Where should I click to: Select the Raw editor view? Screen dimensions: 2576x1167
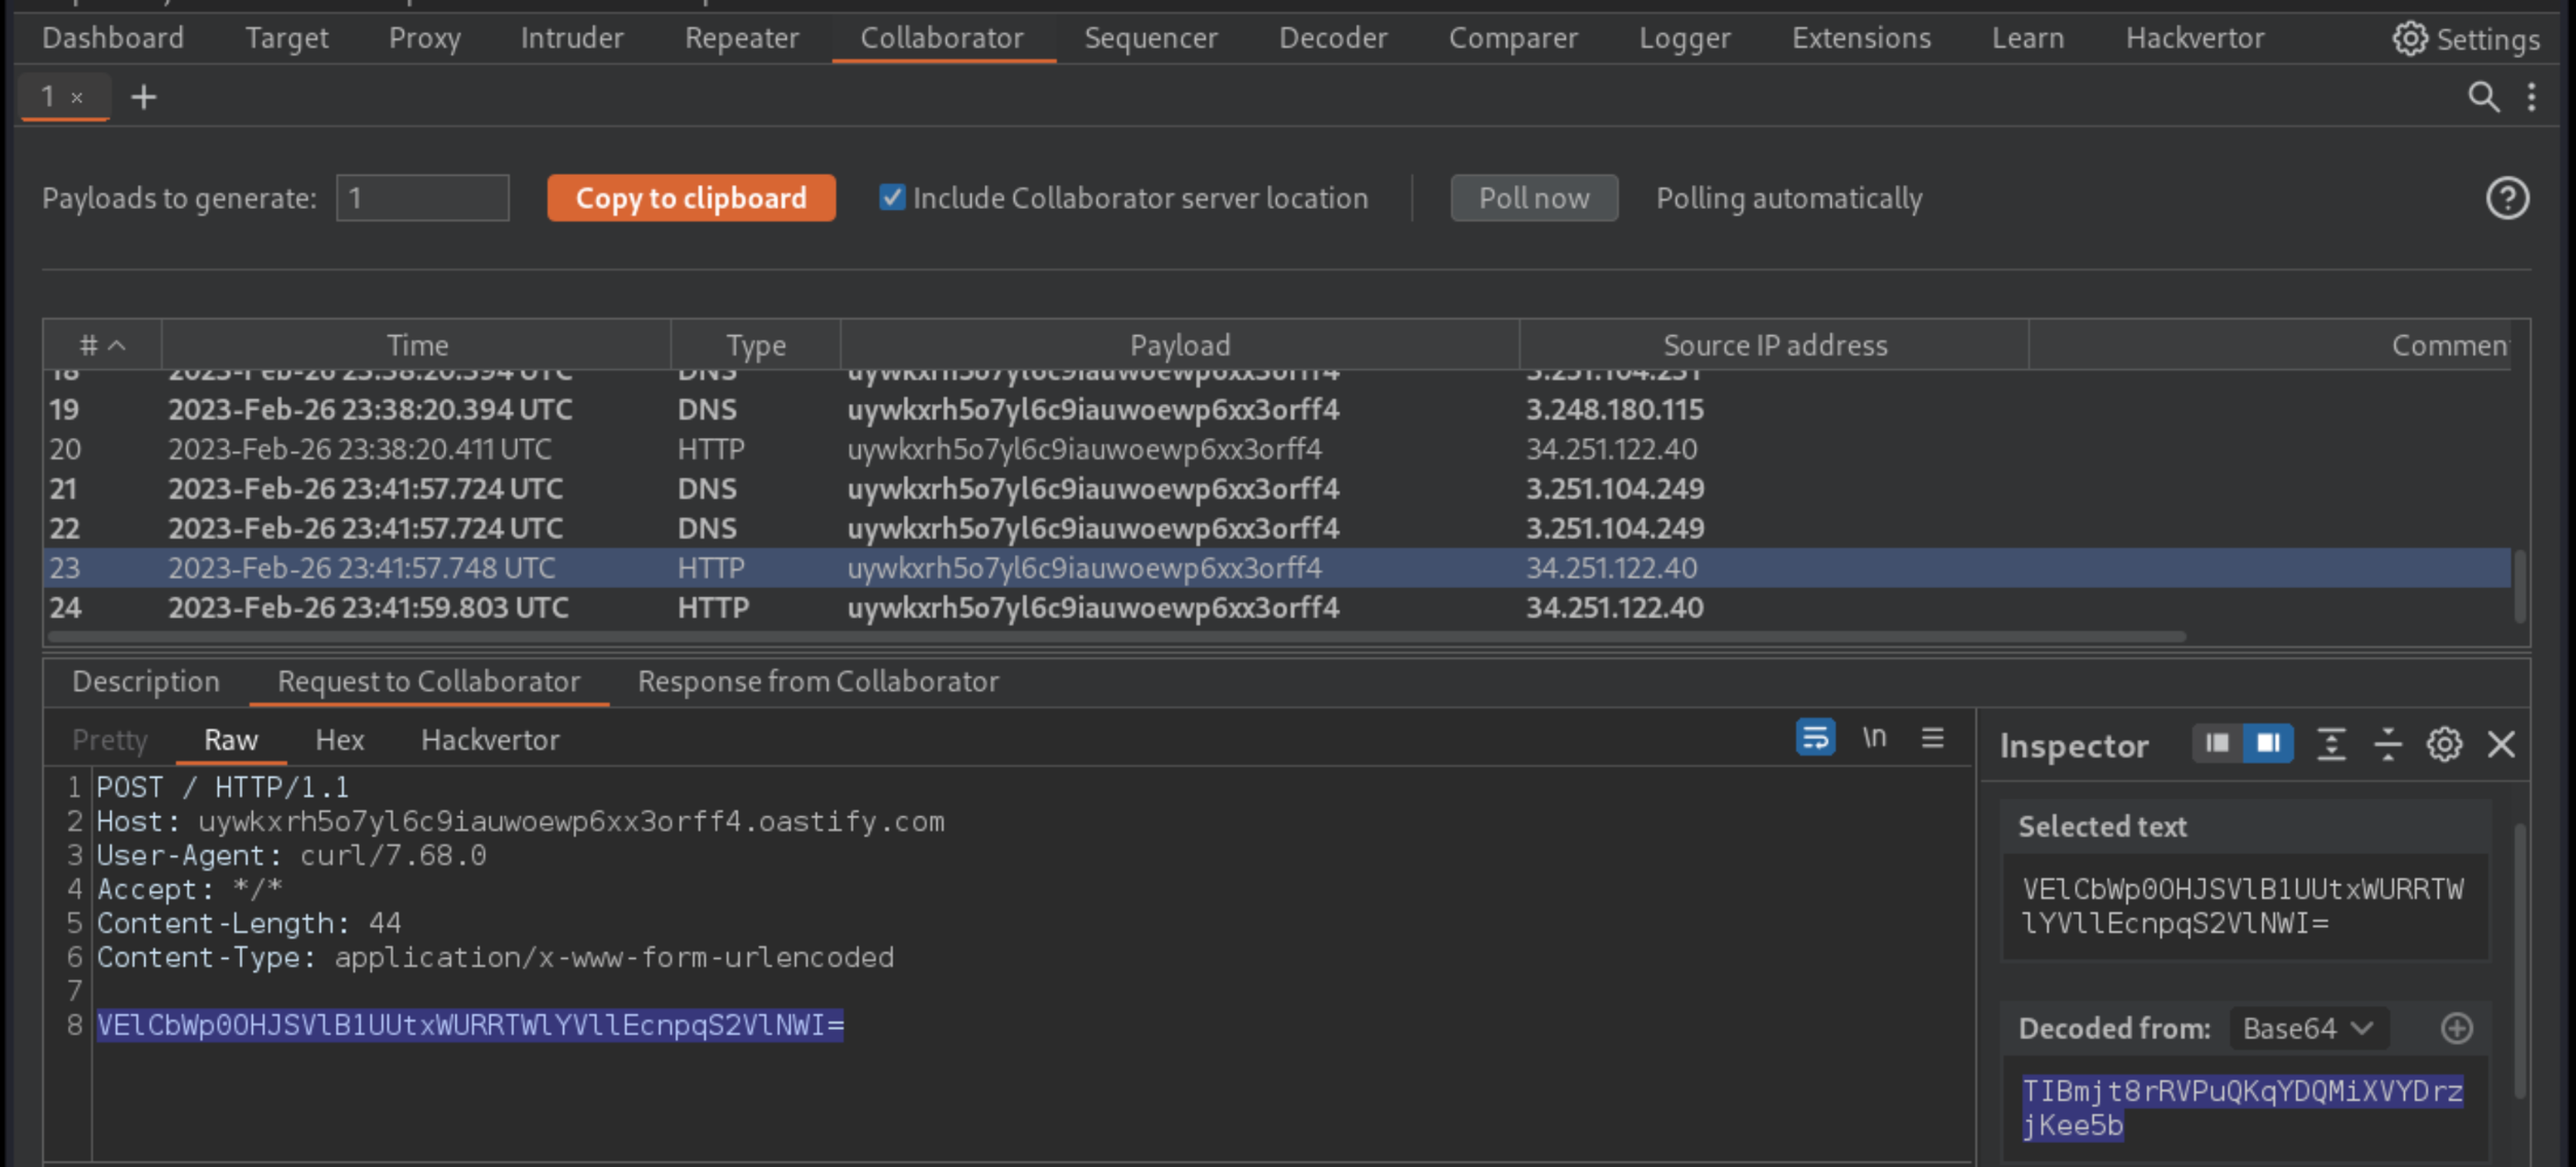(x=231, y=740)
